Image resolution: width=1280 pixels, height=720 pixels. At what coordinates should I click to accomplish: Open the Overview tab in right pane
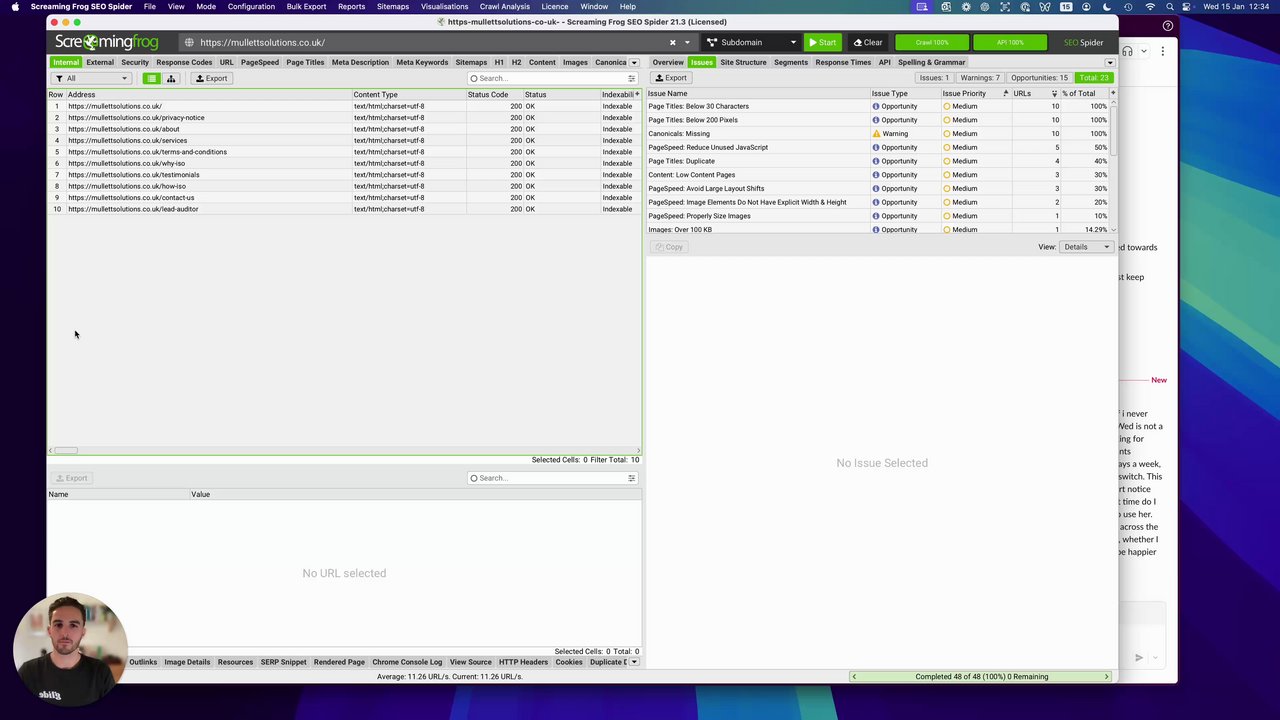pos(668,62)
